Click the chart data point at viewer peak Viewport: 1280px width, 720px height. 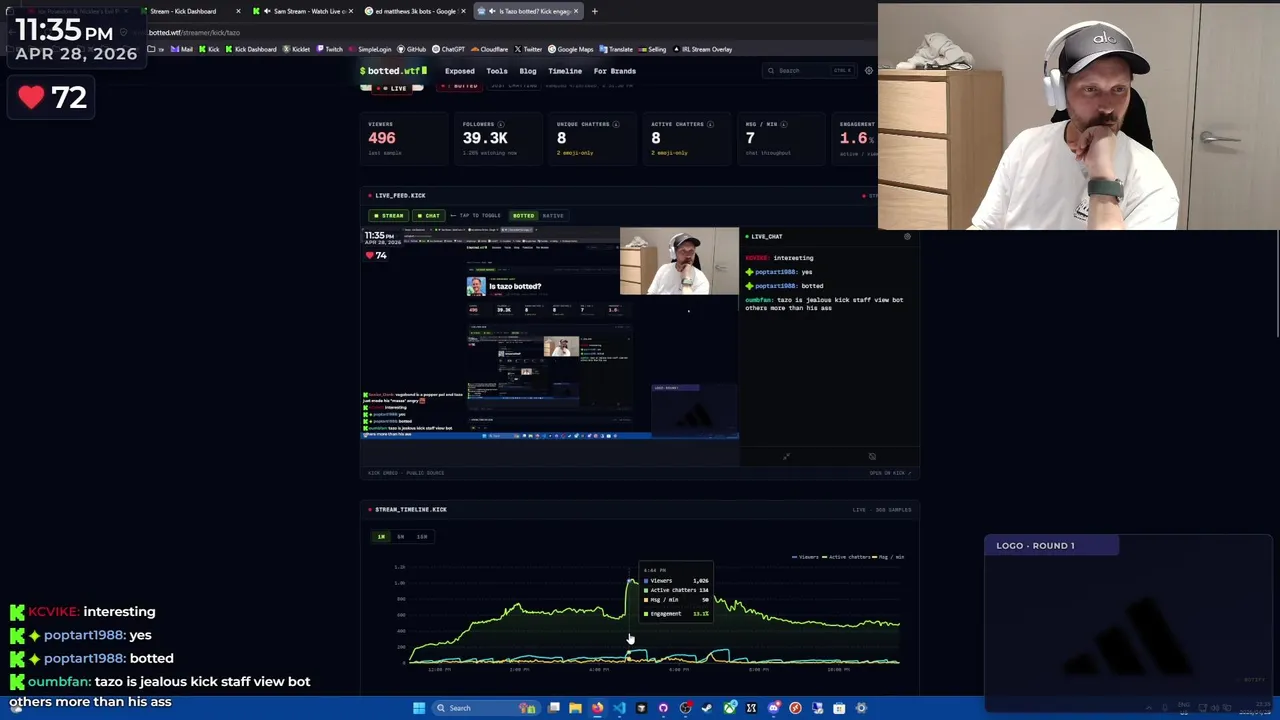pyautogui.click(x=630, y=581)
